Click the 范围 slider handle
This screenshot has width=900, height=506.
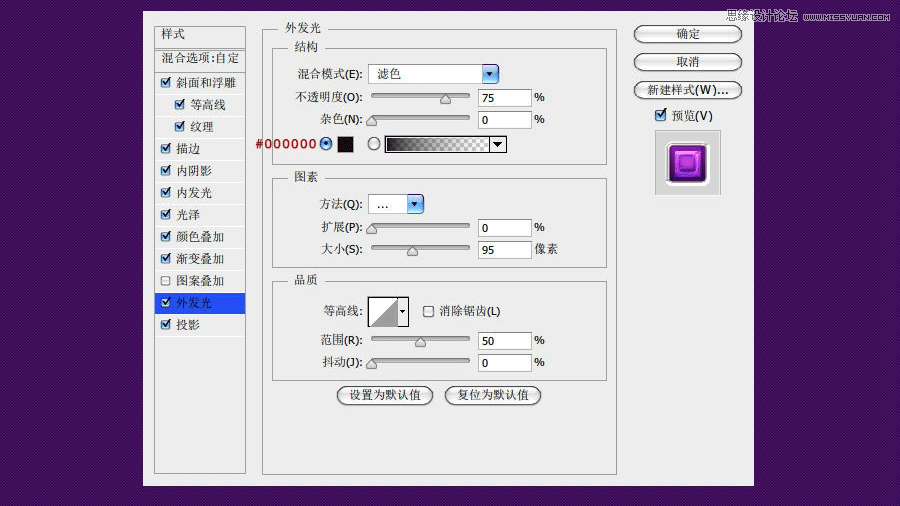(420, 341)
